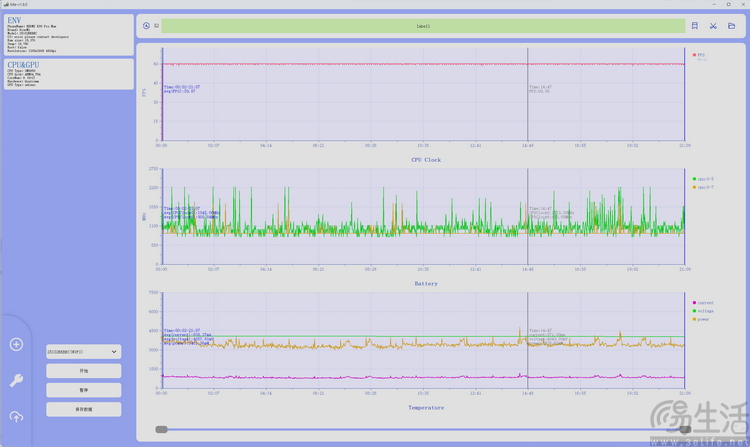This screenshot has width=750, height=447.
Task: Toggle the voltage series in Battery legend
Action: (x=704, y=310)
